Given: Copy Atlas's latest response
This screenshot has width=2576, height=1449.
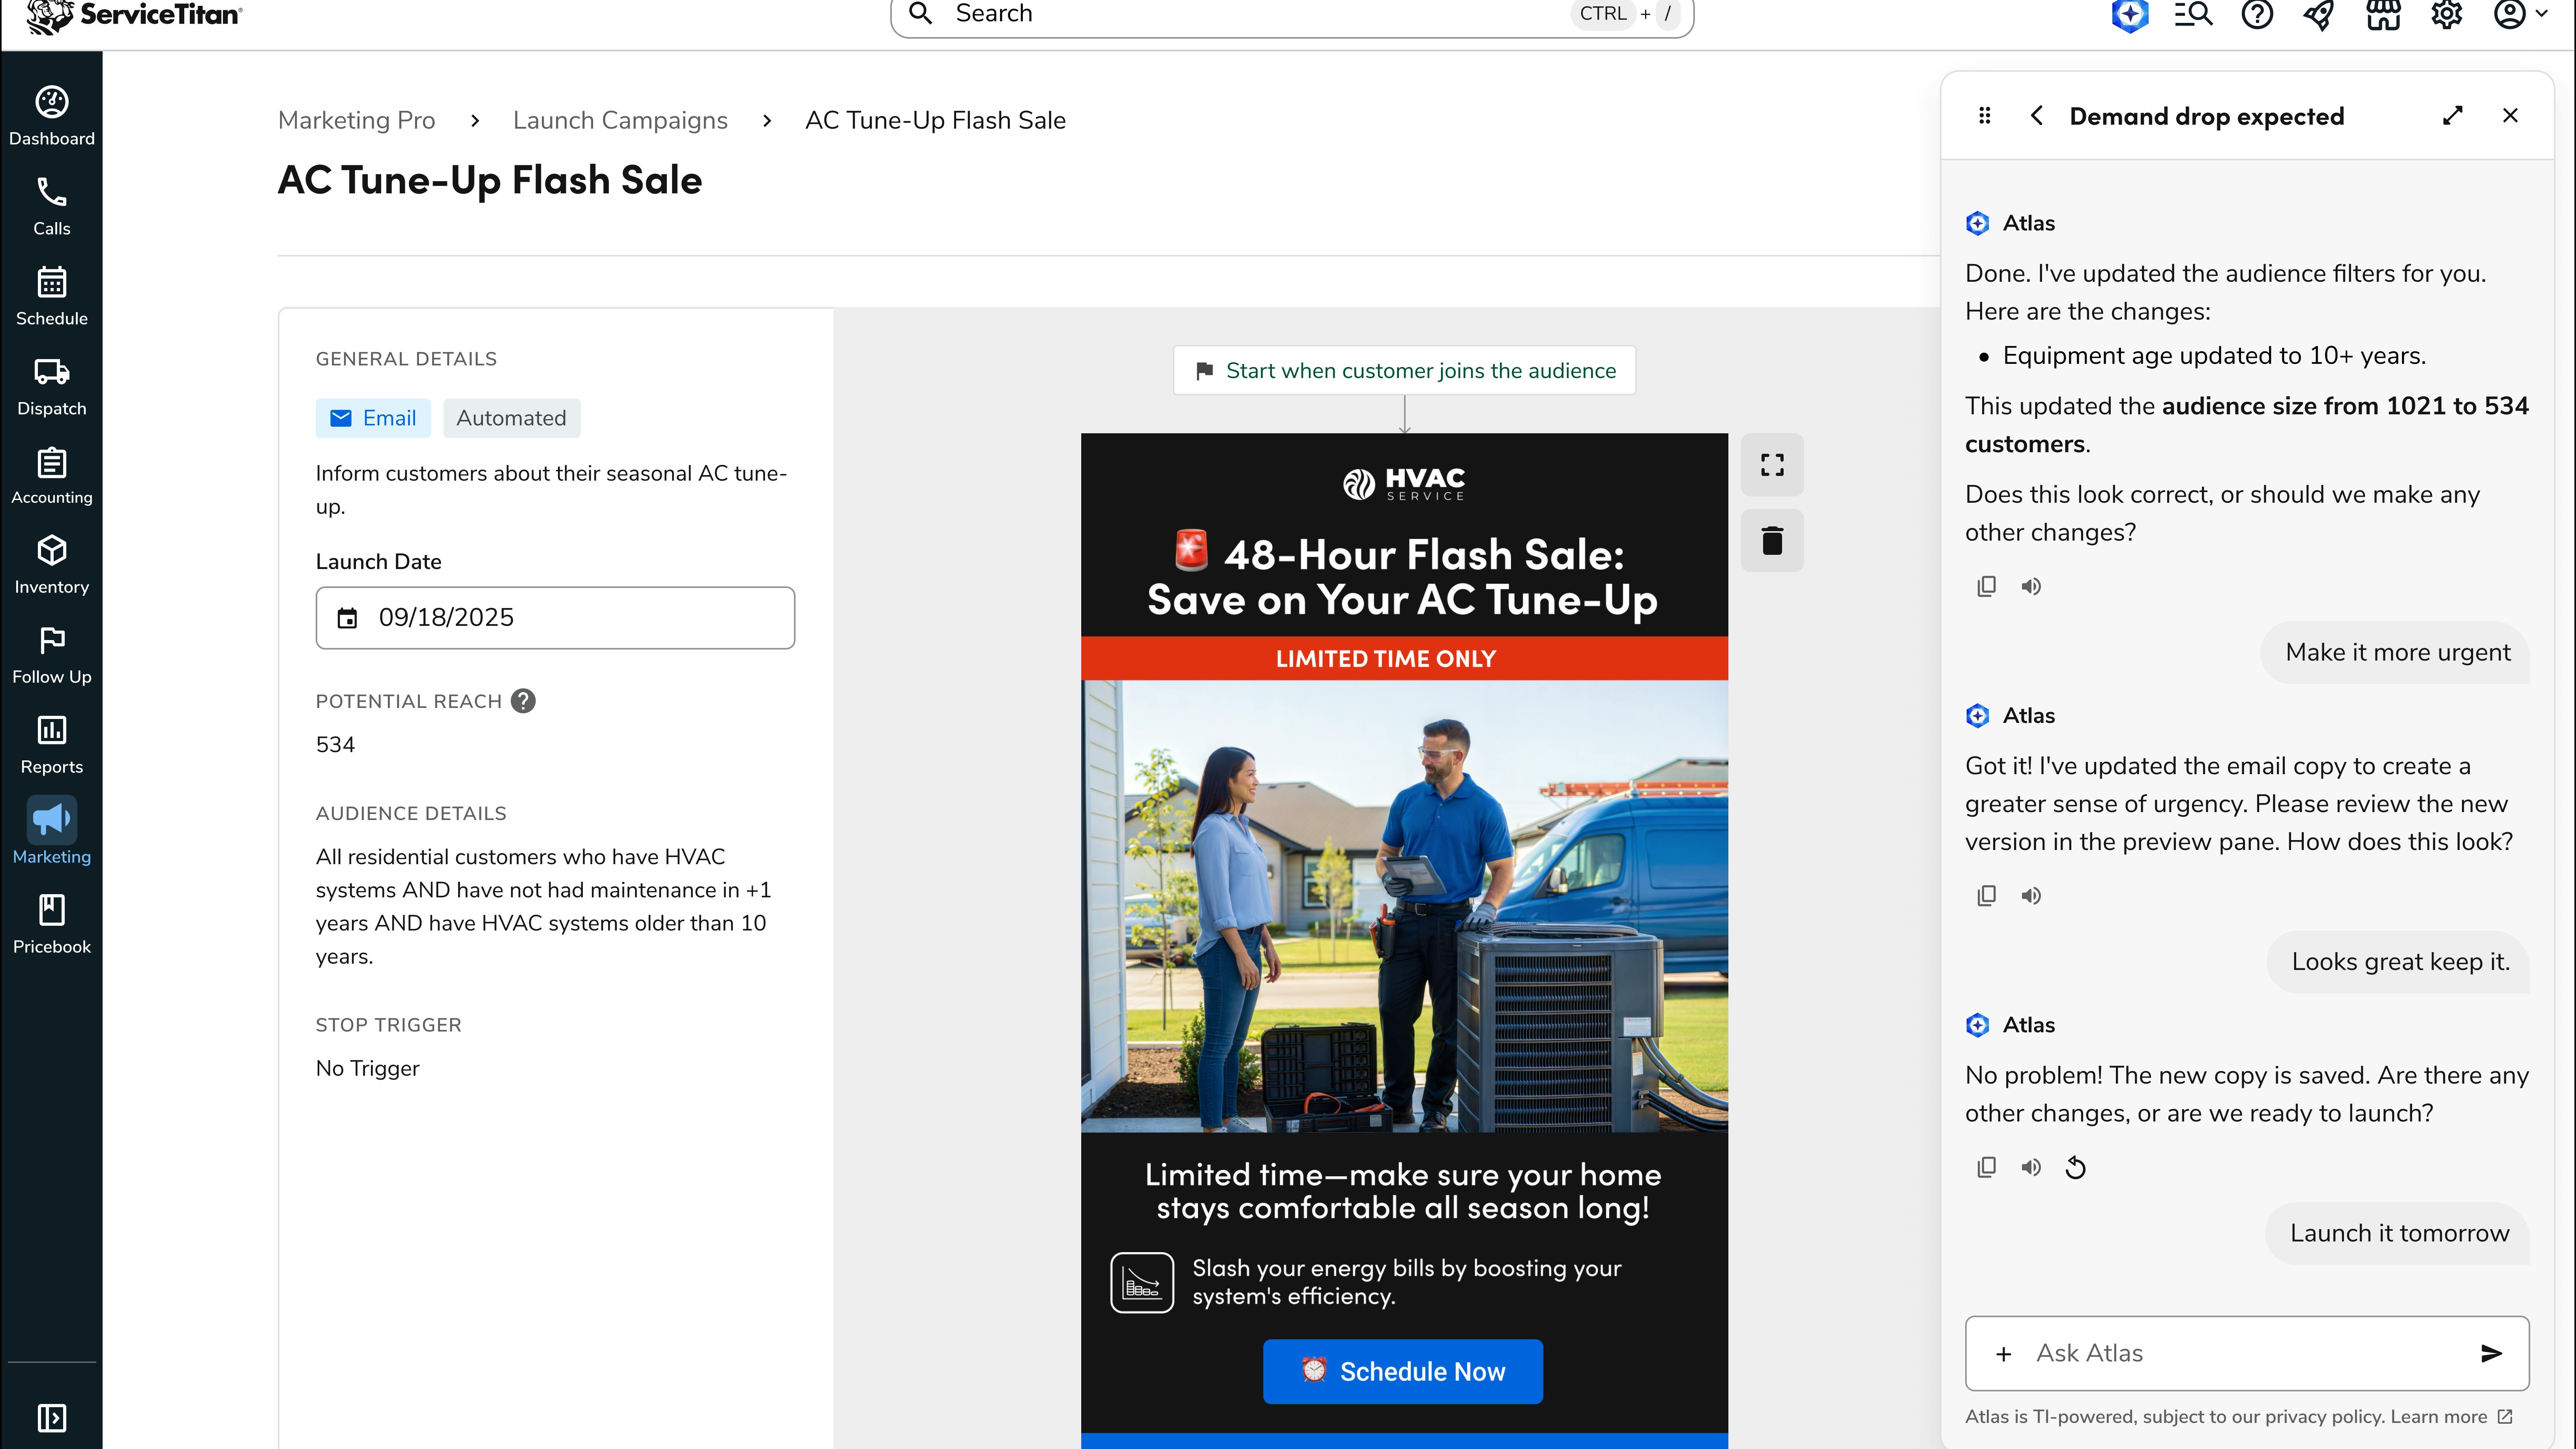Looking at the screenshot, I should (x=1986, y=1167).
